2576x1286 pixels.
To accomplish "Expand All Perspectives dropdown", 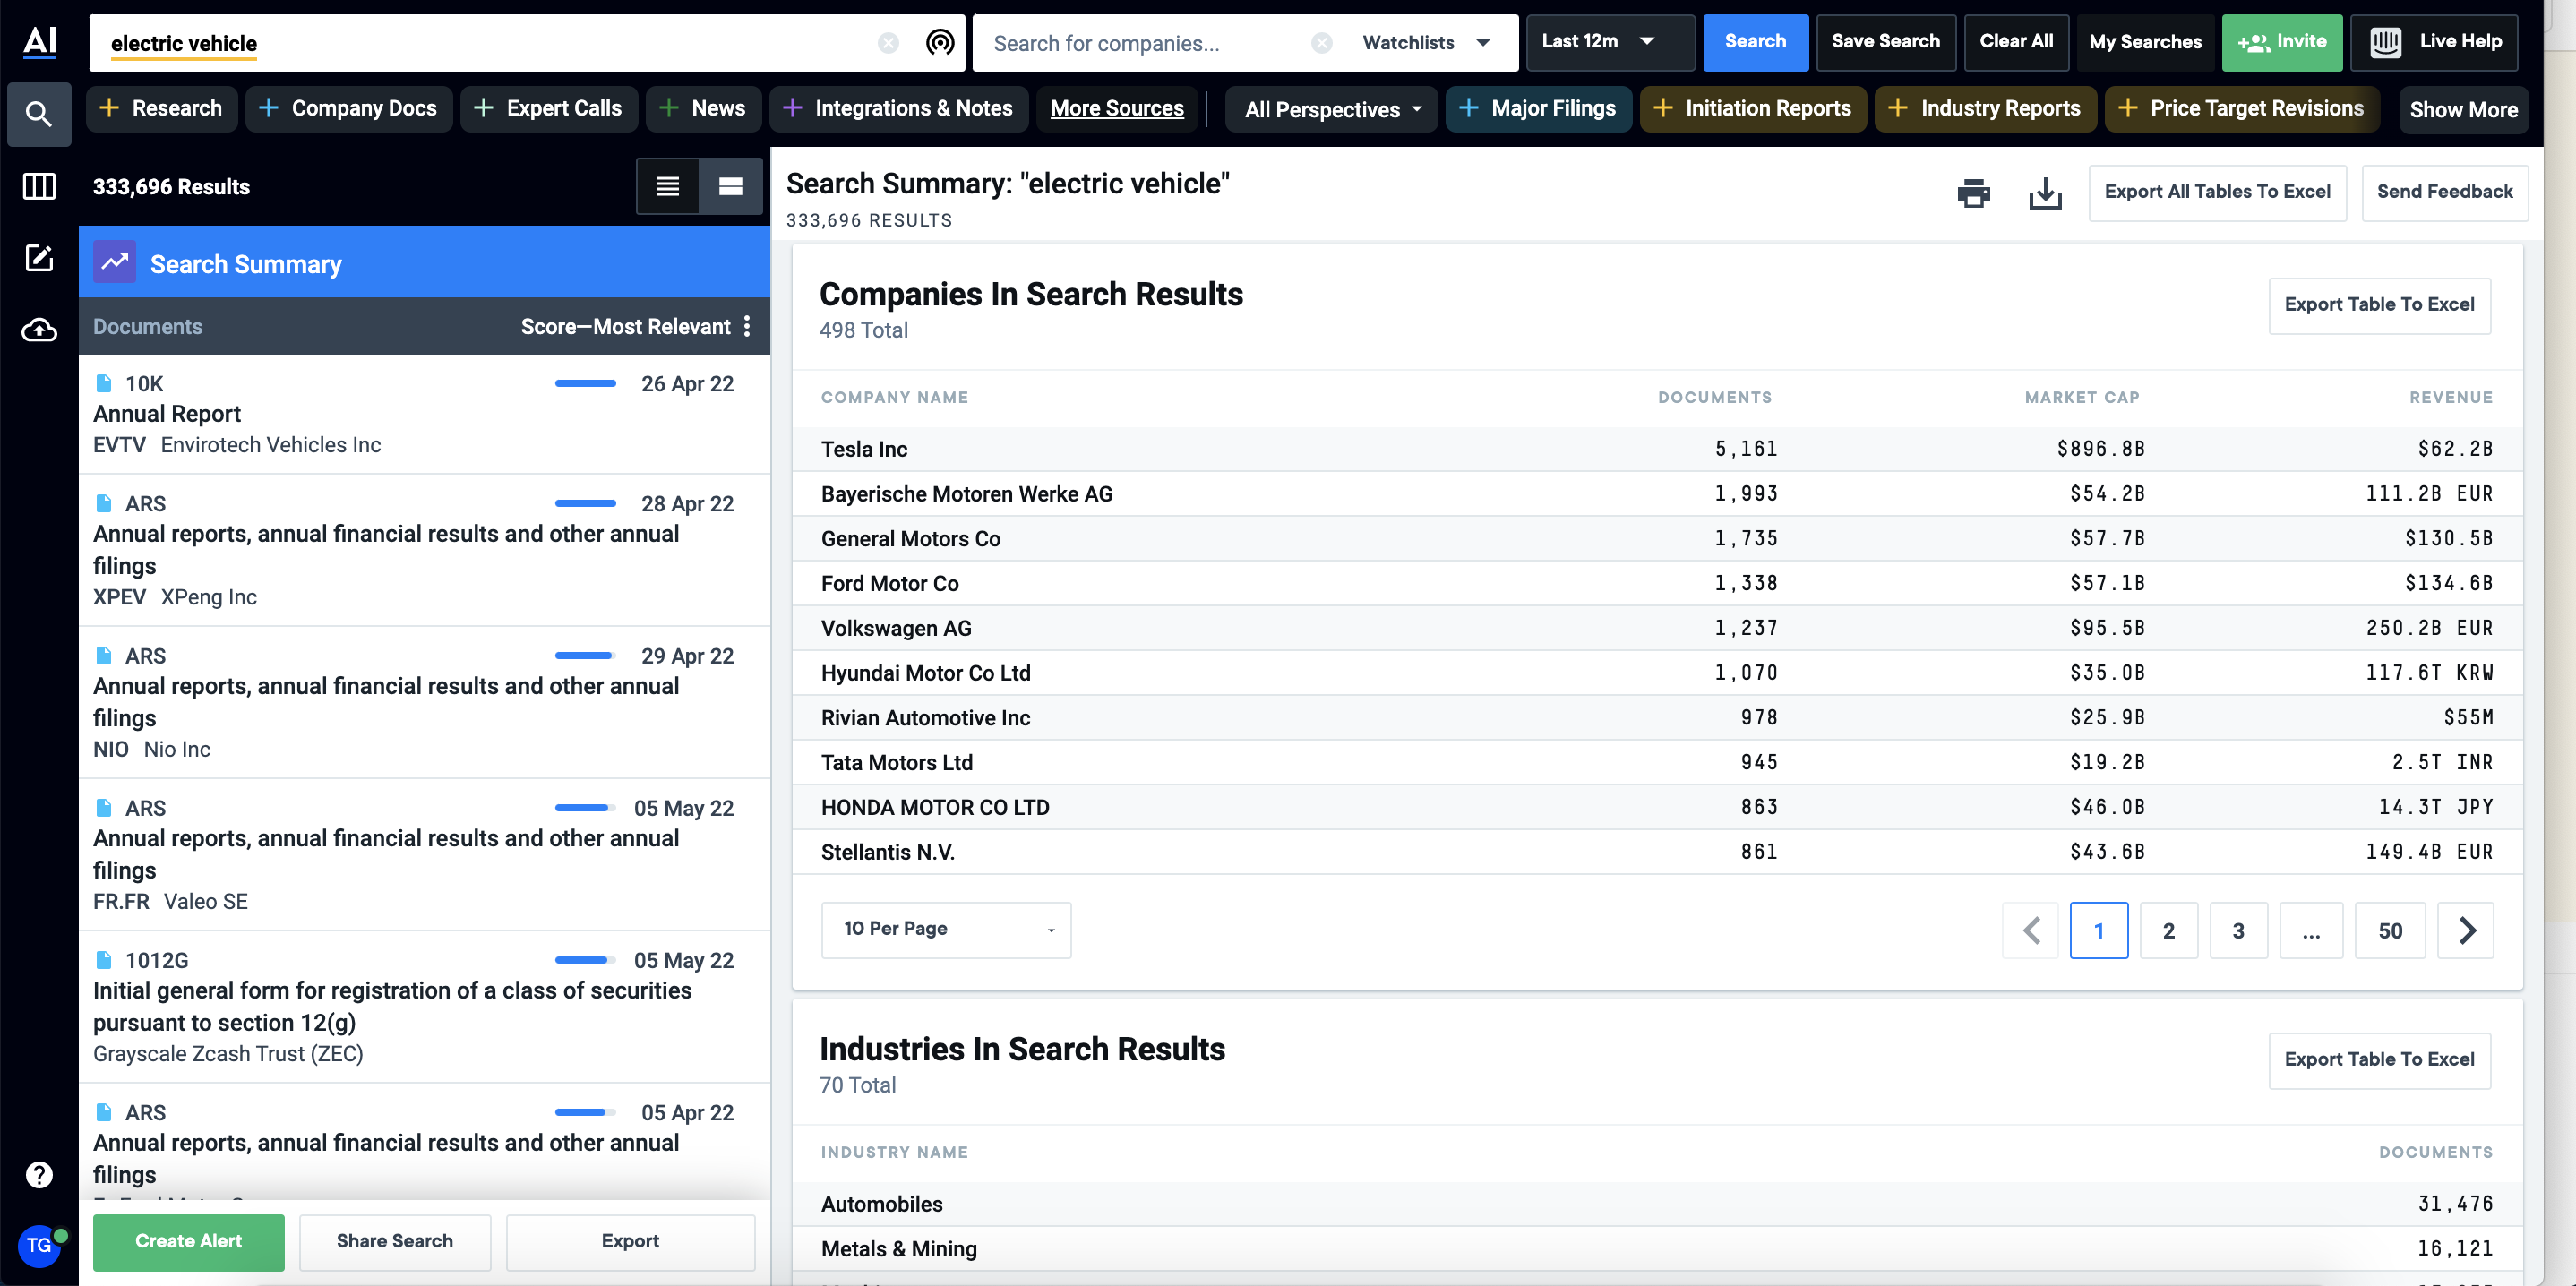I will click(x=1332, y=109).
